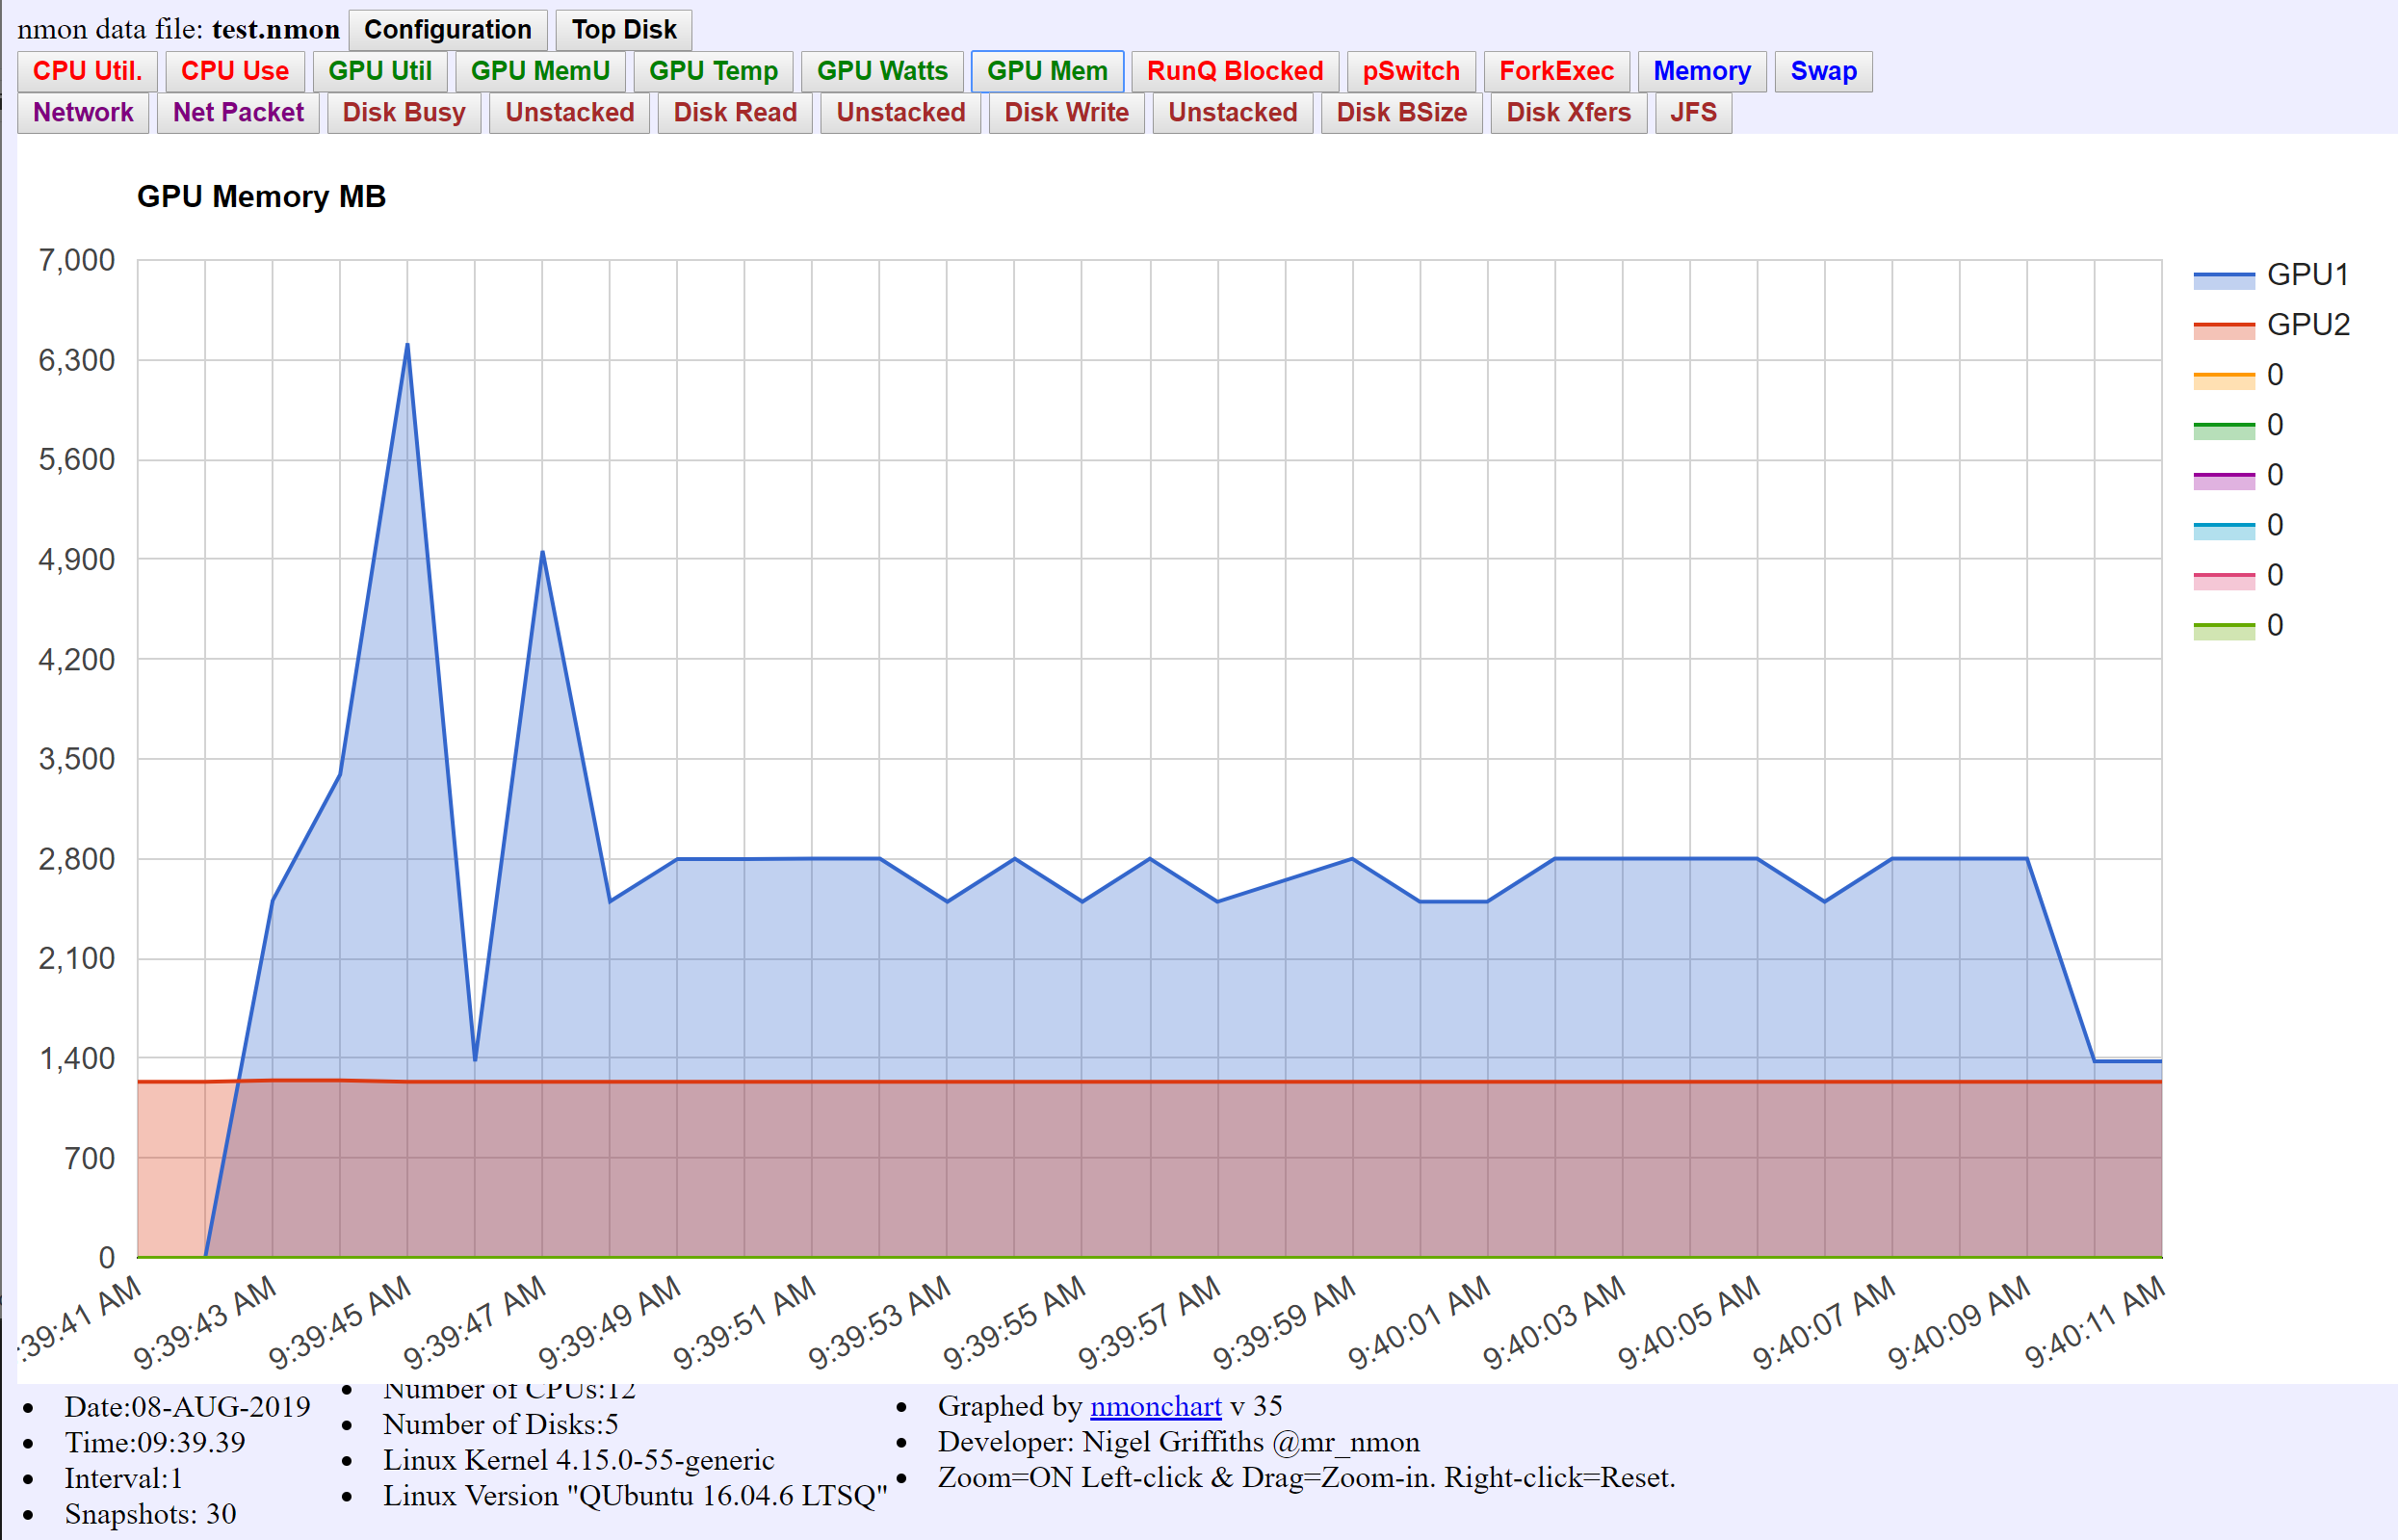Open the Net Packet chart
The width and height of the screenshot is (2398, 1540).
[x=238, y=112]
